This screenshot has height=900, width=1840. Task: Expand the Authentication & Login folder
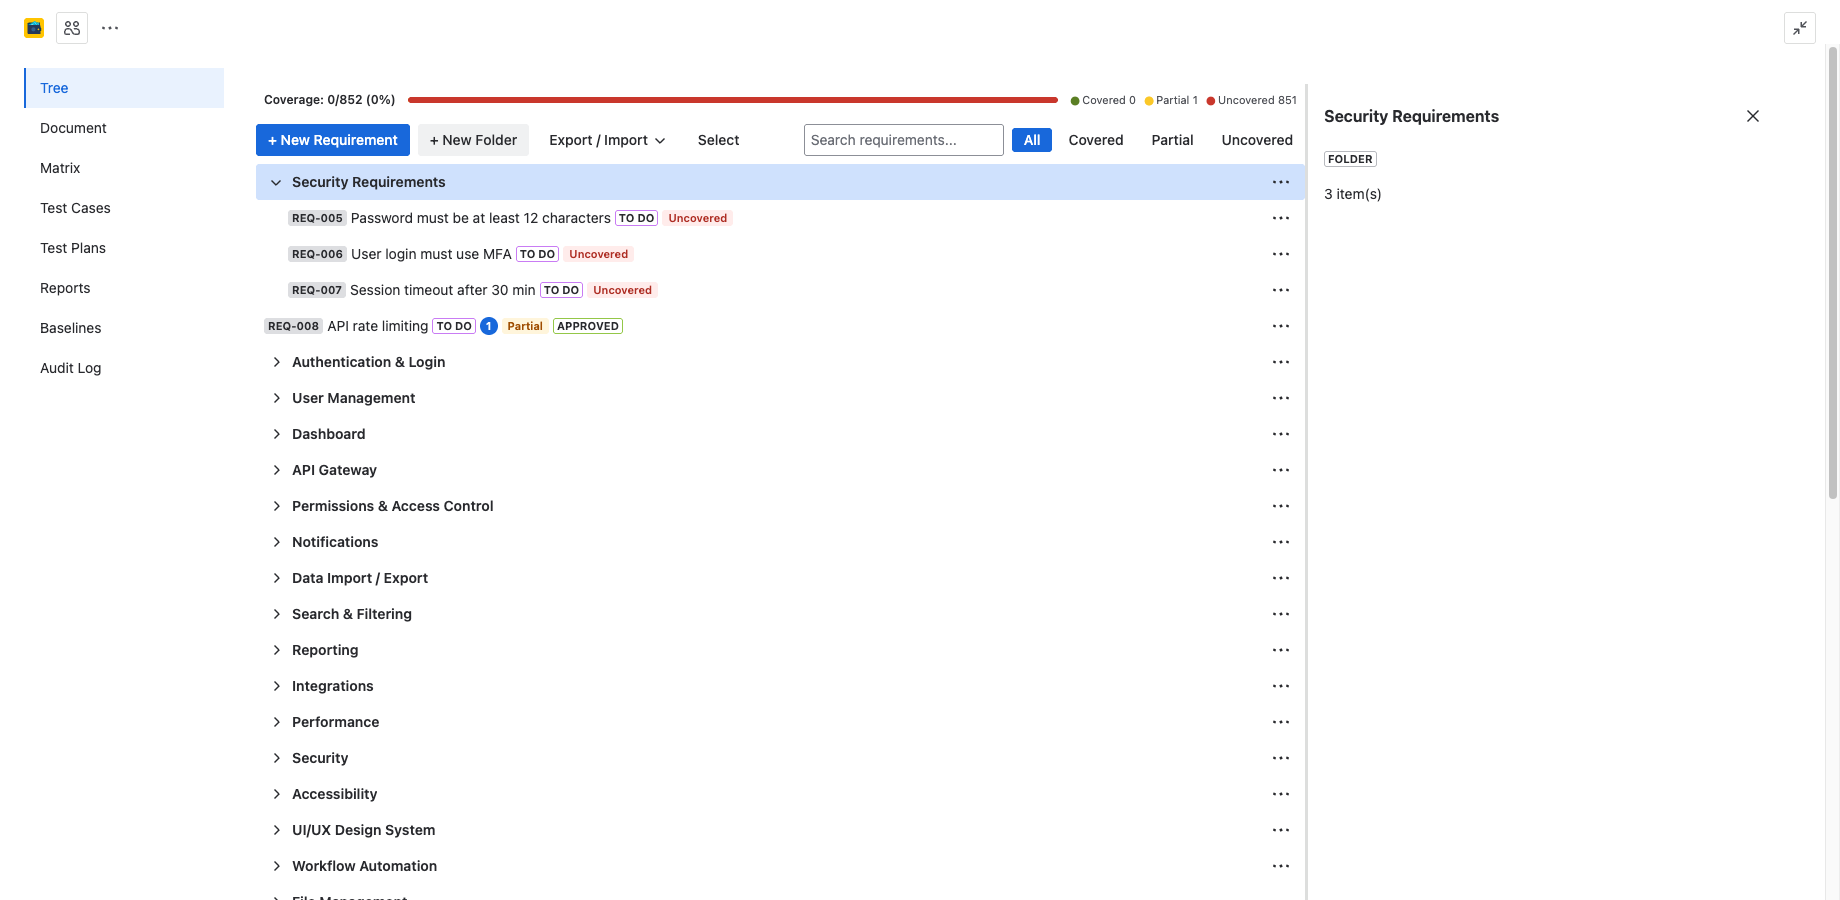click(276, 362)
